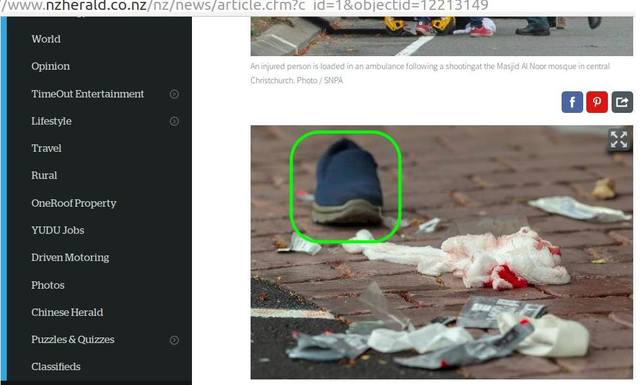Click the browser address bar URL
This screenshot has height=385, width=640.
coord(245,6)
